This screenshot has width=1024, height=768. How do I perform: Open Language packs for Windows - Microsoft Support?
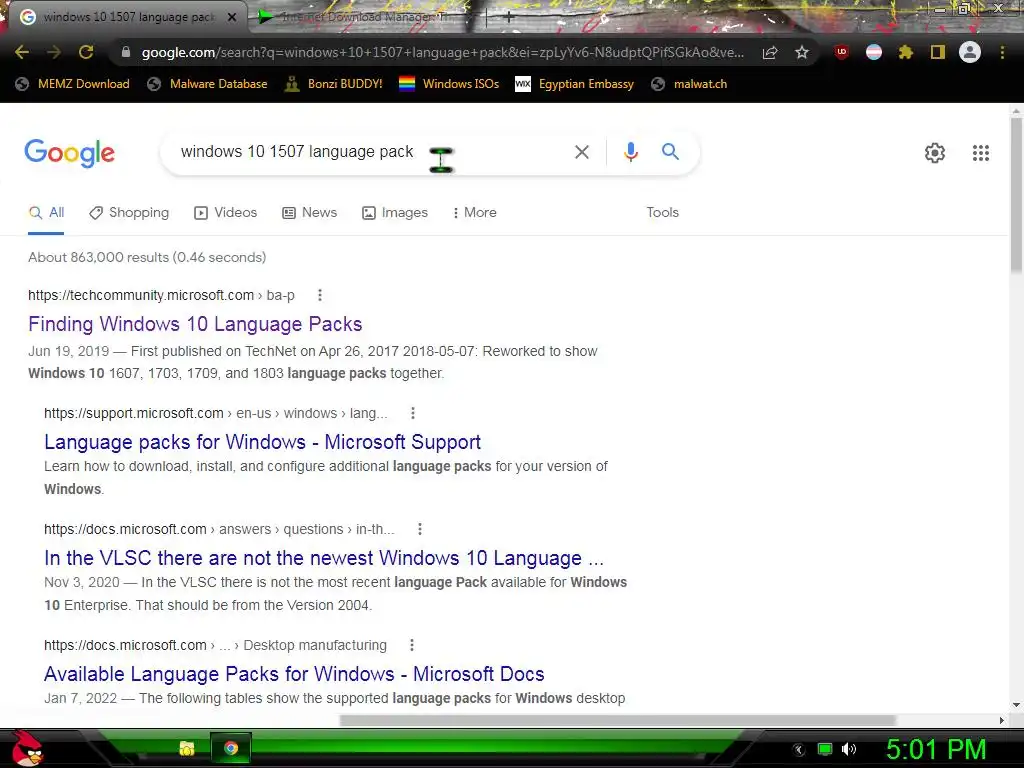point(263,442)
